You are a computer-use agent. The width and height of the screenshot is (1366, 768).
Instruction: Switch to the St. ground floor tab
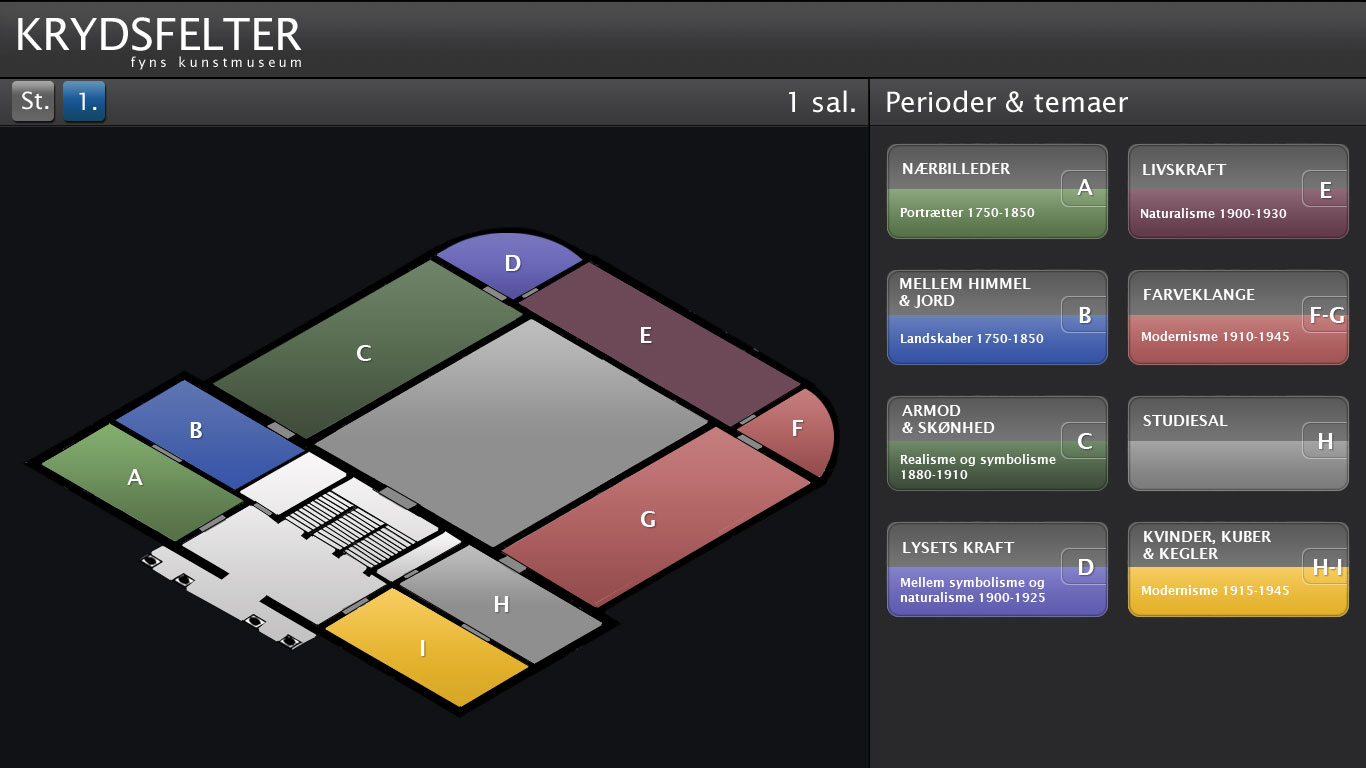point(34,102)
